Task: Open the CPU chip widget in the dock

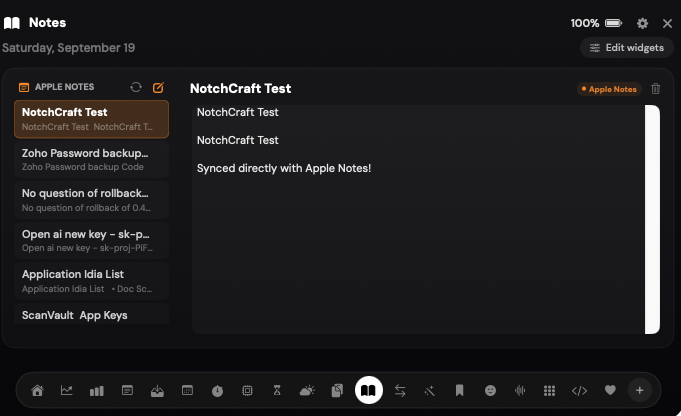Action: click(x=247, y=390)
